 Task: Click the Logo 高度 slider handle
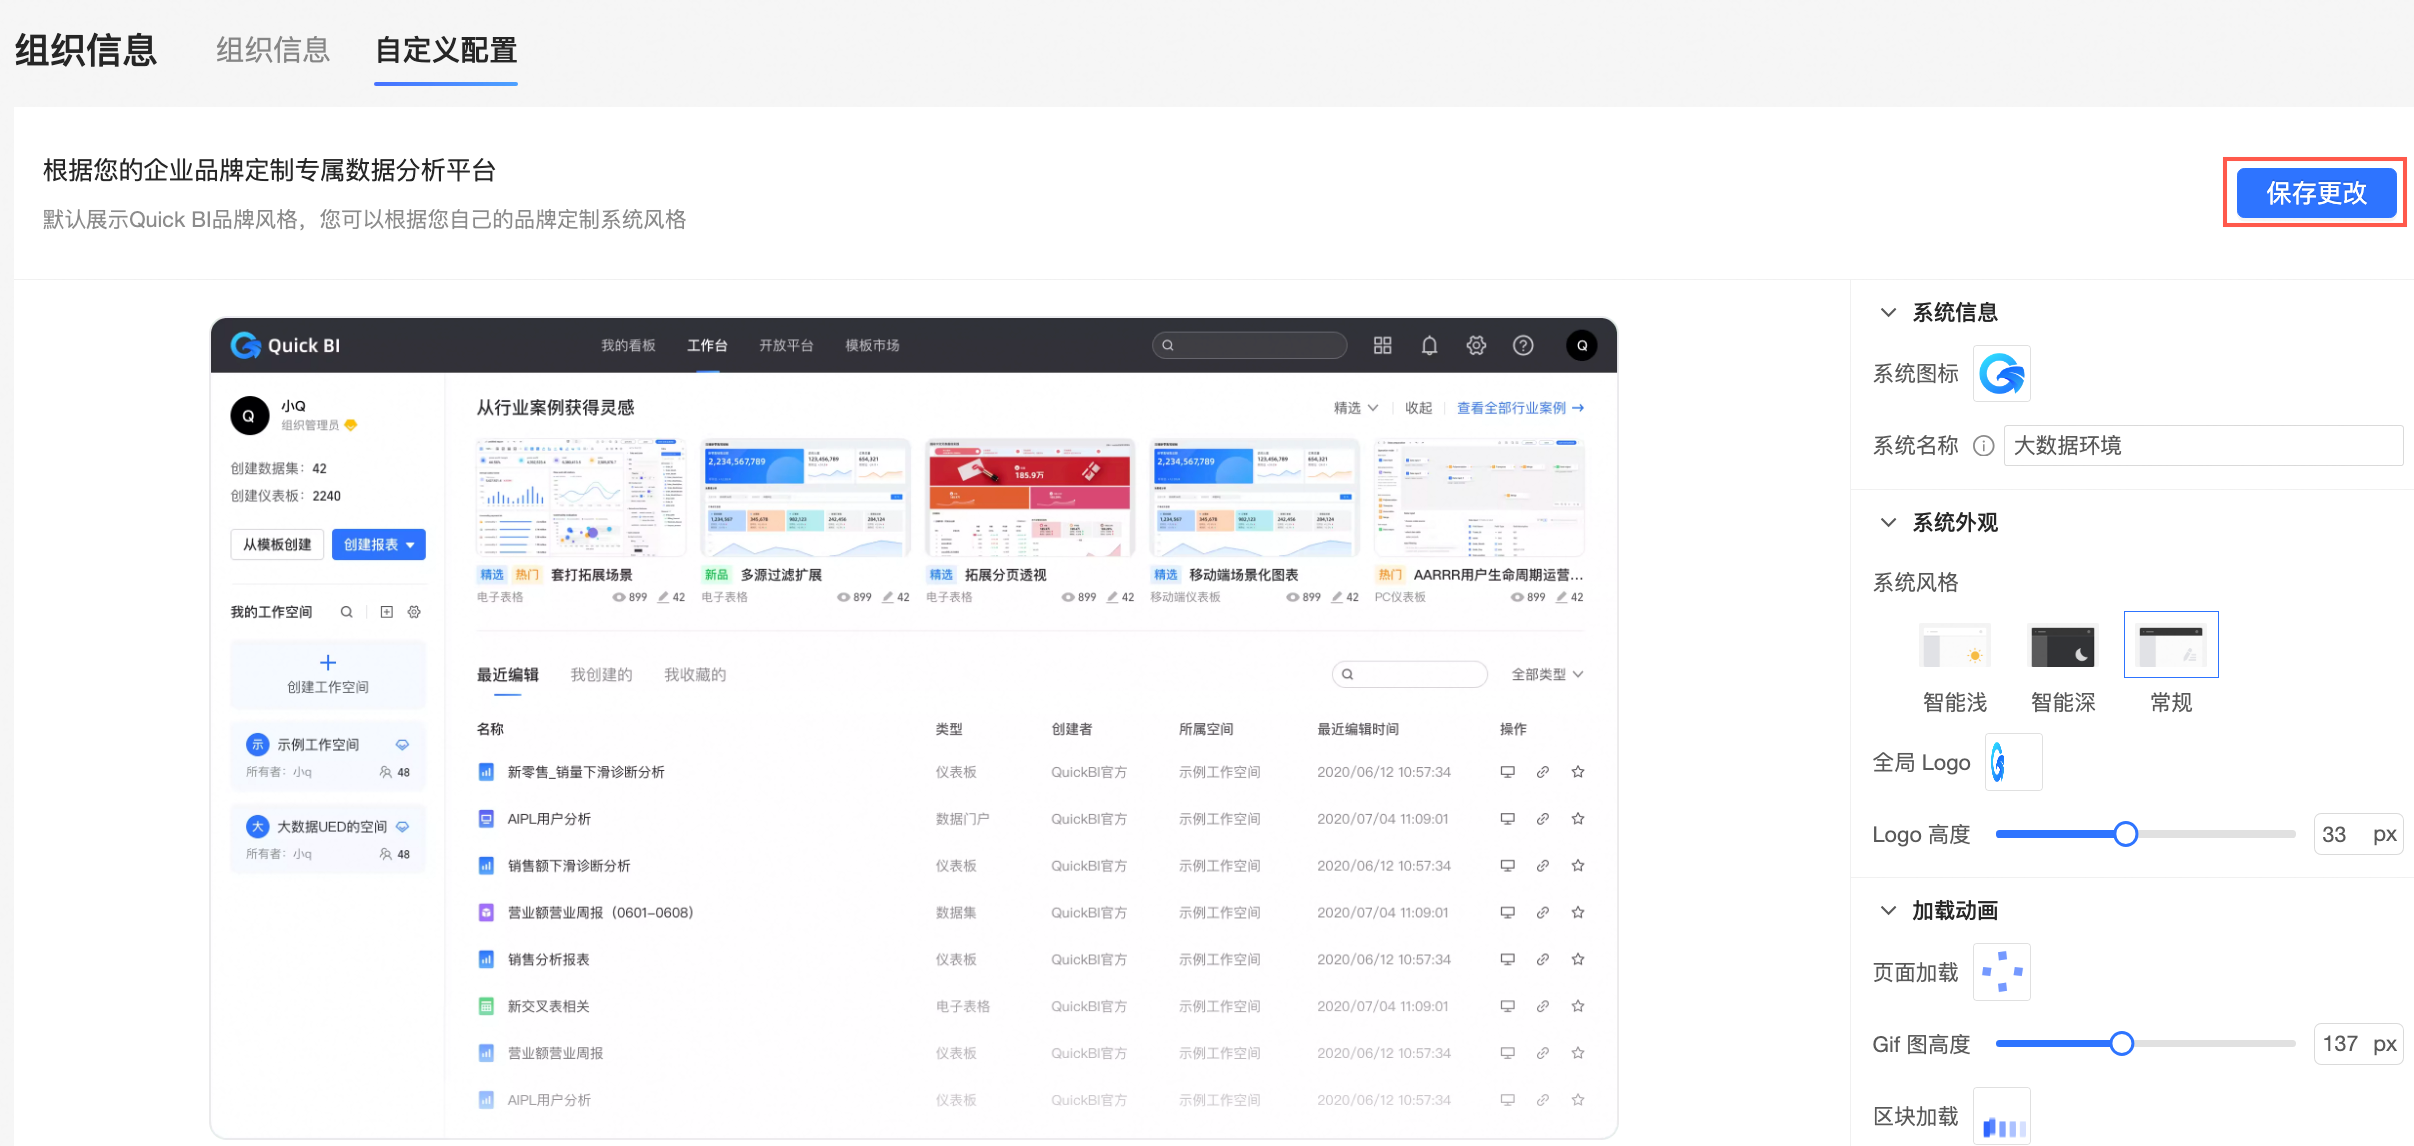[x=2126, y=834]
